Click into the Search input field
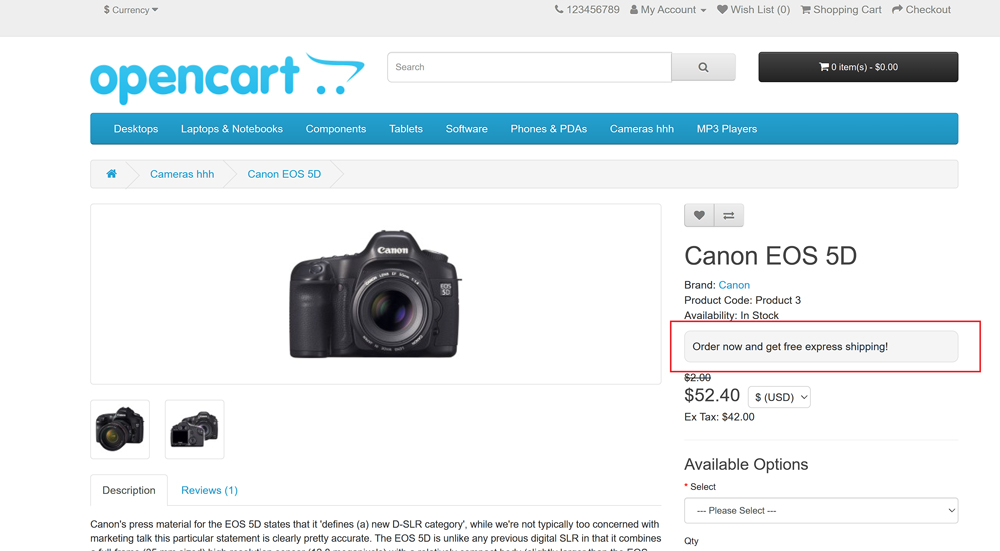 (x=529, y=67)
